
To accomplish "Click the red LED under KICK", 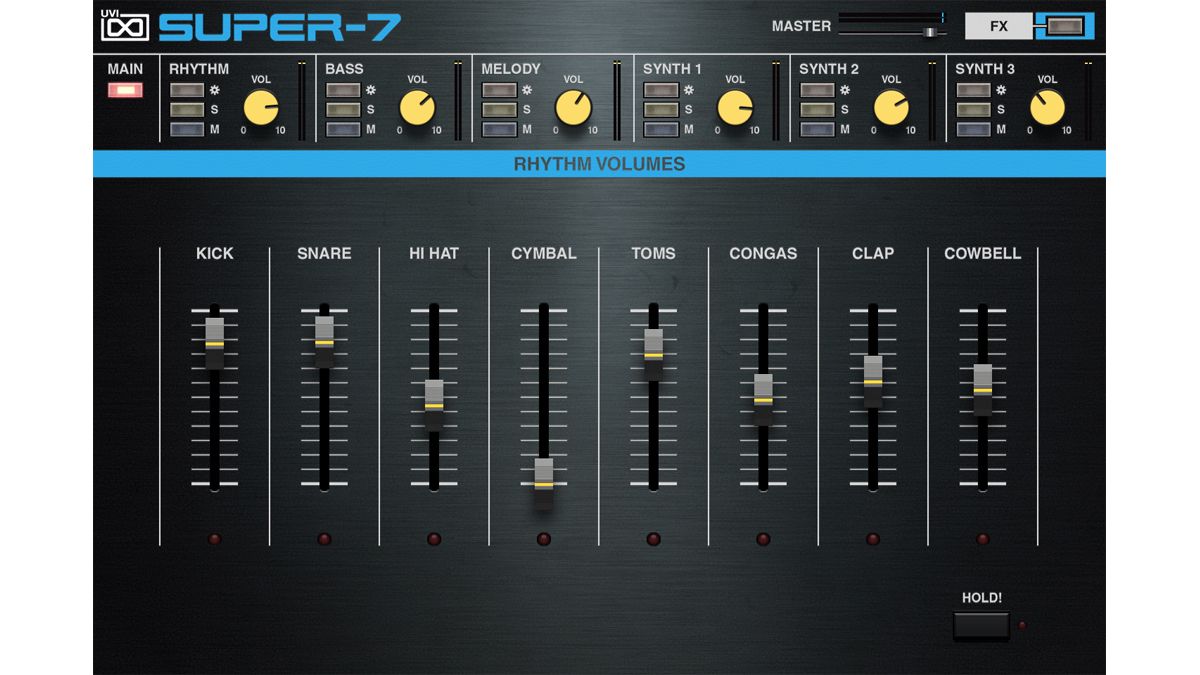I will pos(214,539).
